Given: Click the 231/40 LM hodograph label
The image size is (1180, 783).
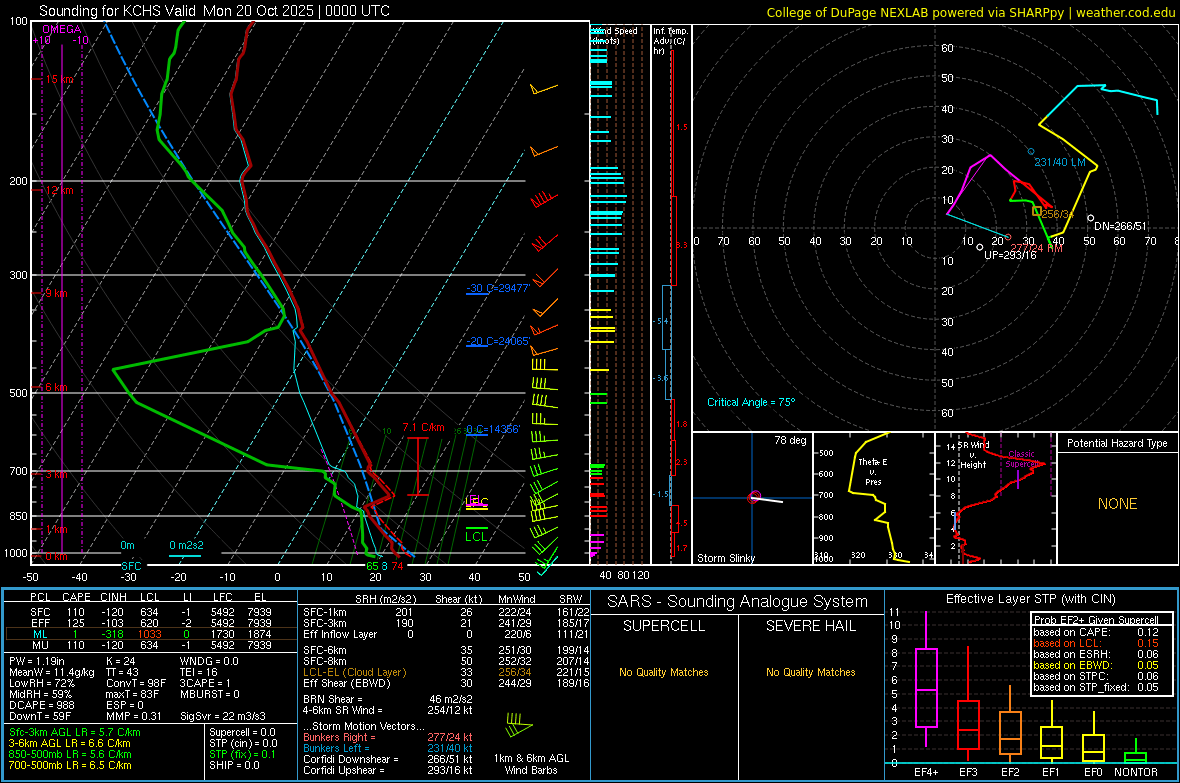Looking at the screenshot, I should click(1060, 162).
